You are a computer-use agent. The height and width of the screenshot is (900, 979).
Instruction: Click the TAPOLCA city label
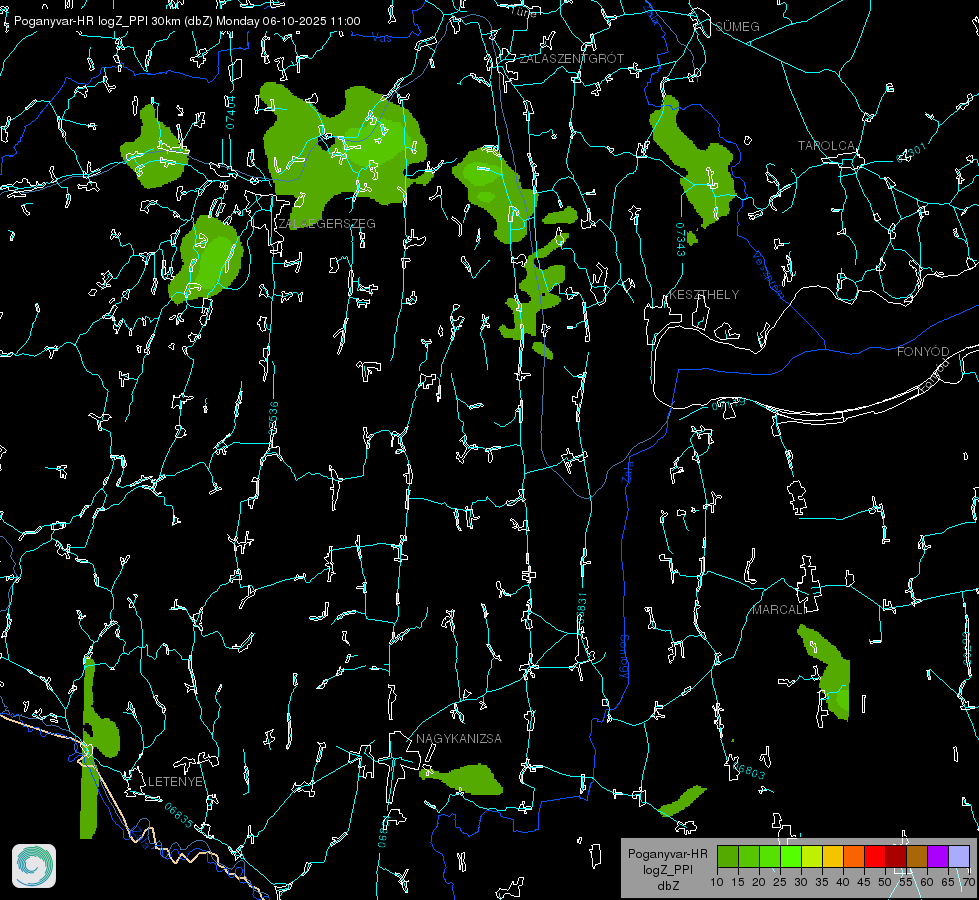click(826, 145)
